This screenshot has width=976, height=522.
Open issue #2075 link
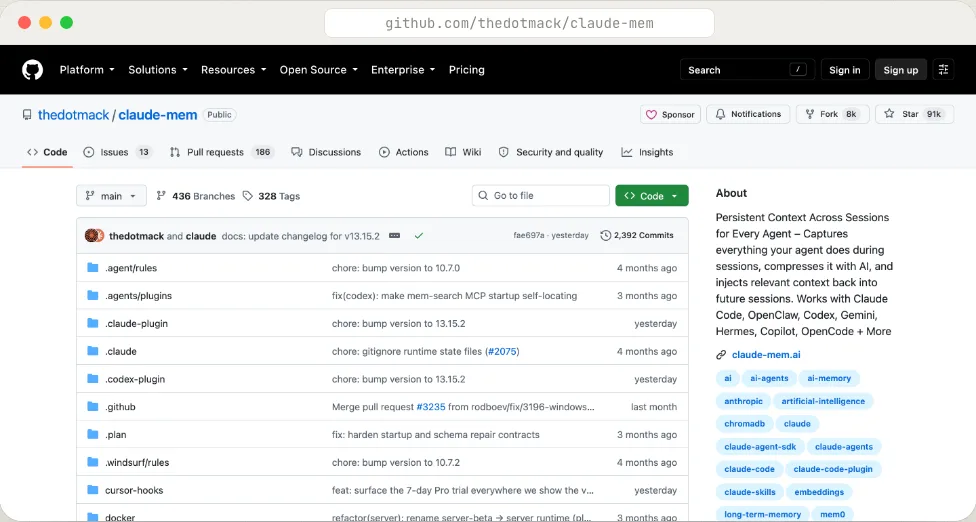tap(502, 352)
